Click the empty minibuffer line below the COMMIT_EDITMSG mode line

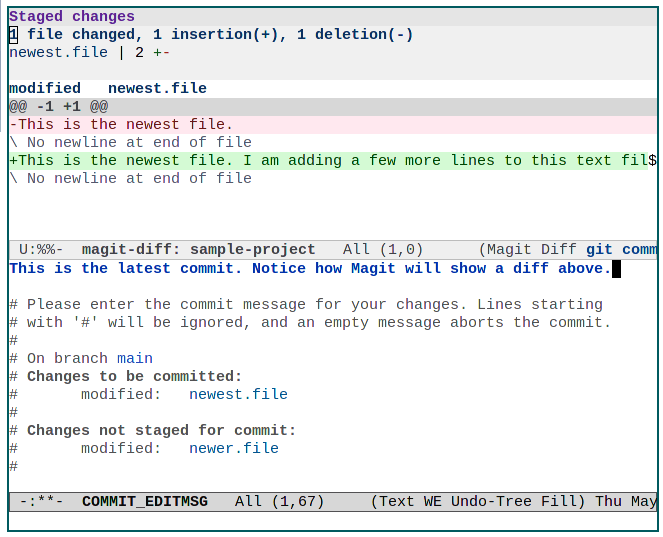click(333, 521)
